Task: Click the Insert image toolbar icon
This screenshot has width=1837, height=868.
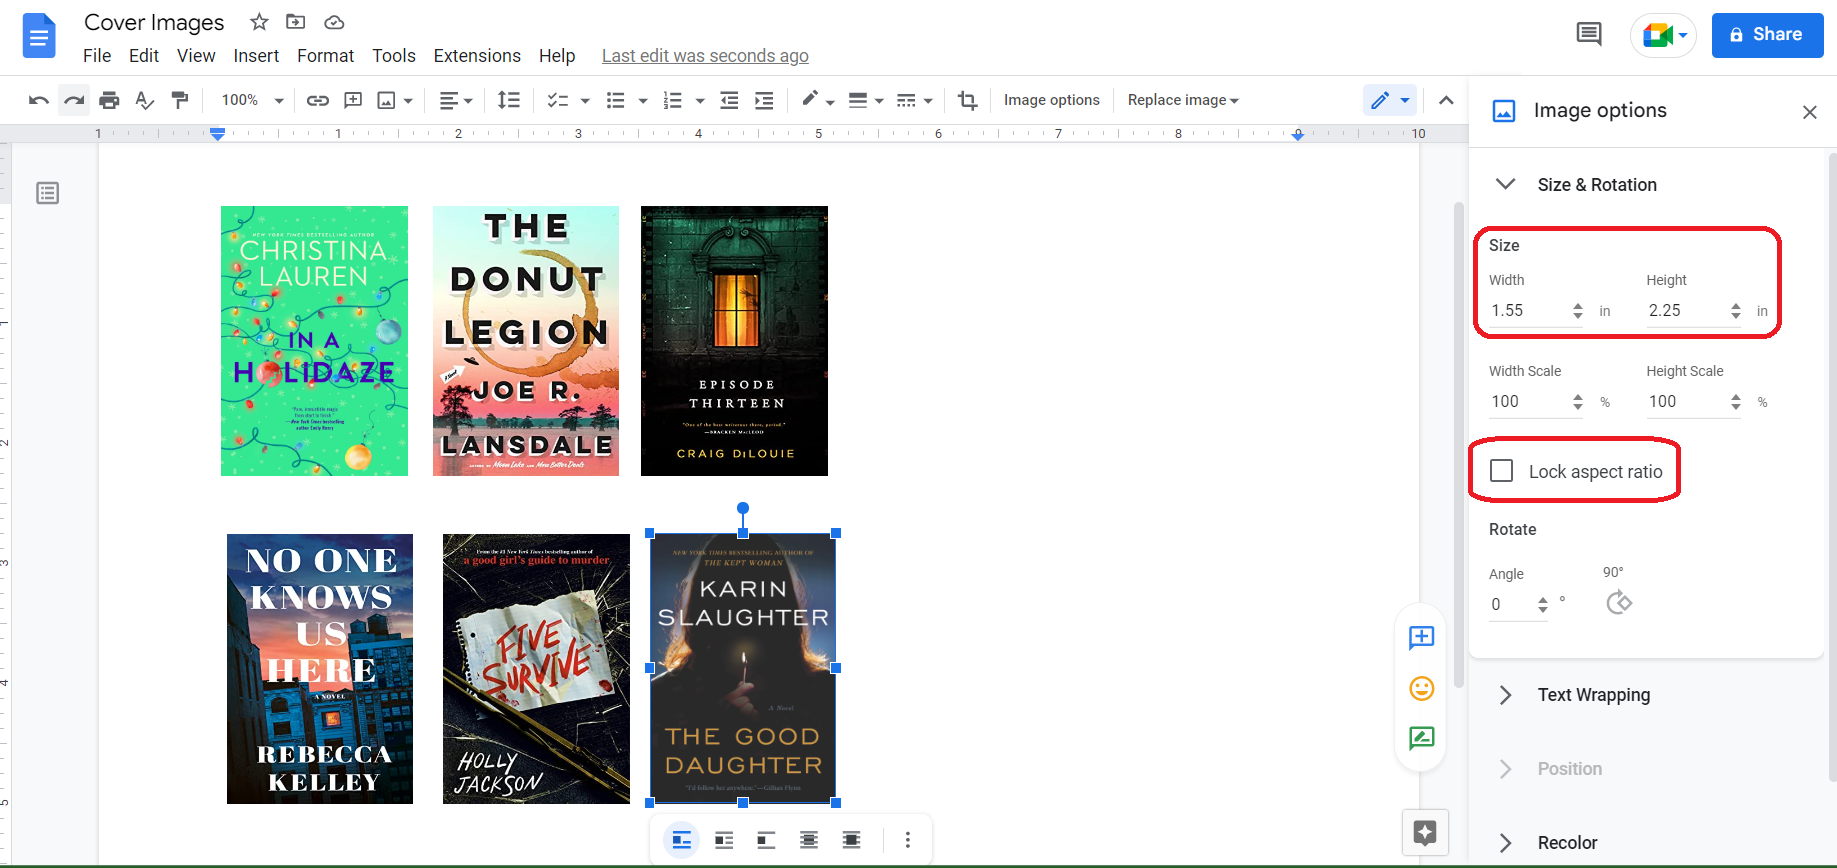Action: tap(387, 100)
